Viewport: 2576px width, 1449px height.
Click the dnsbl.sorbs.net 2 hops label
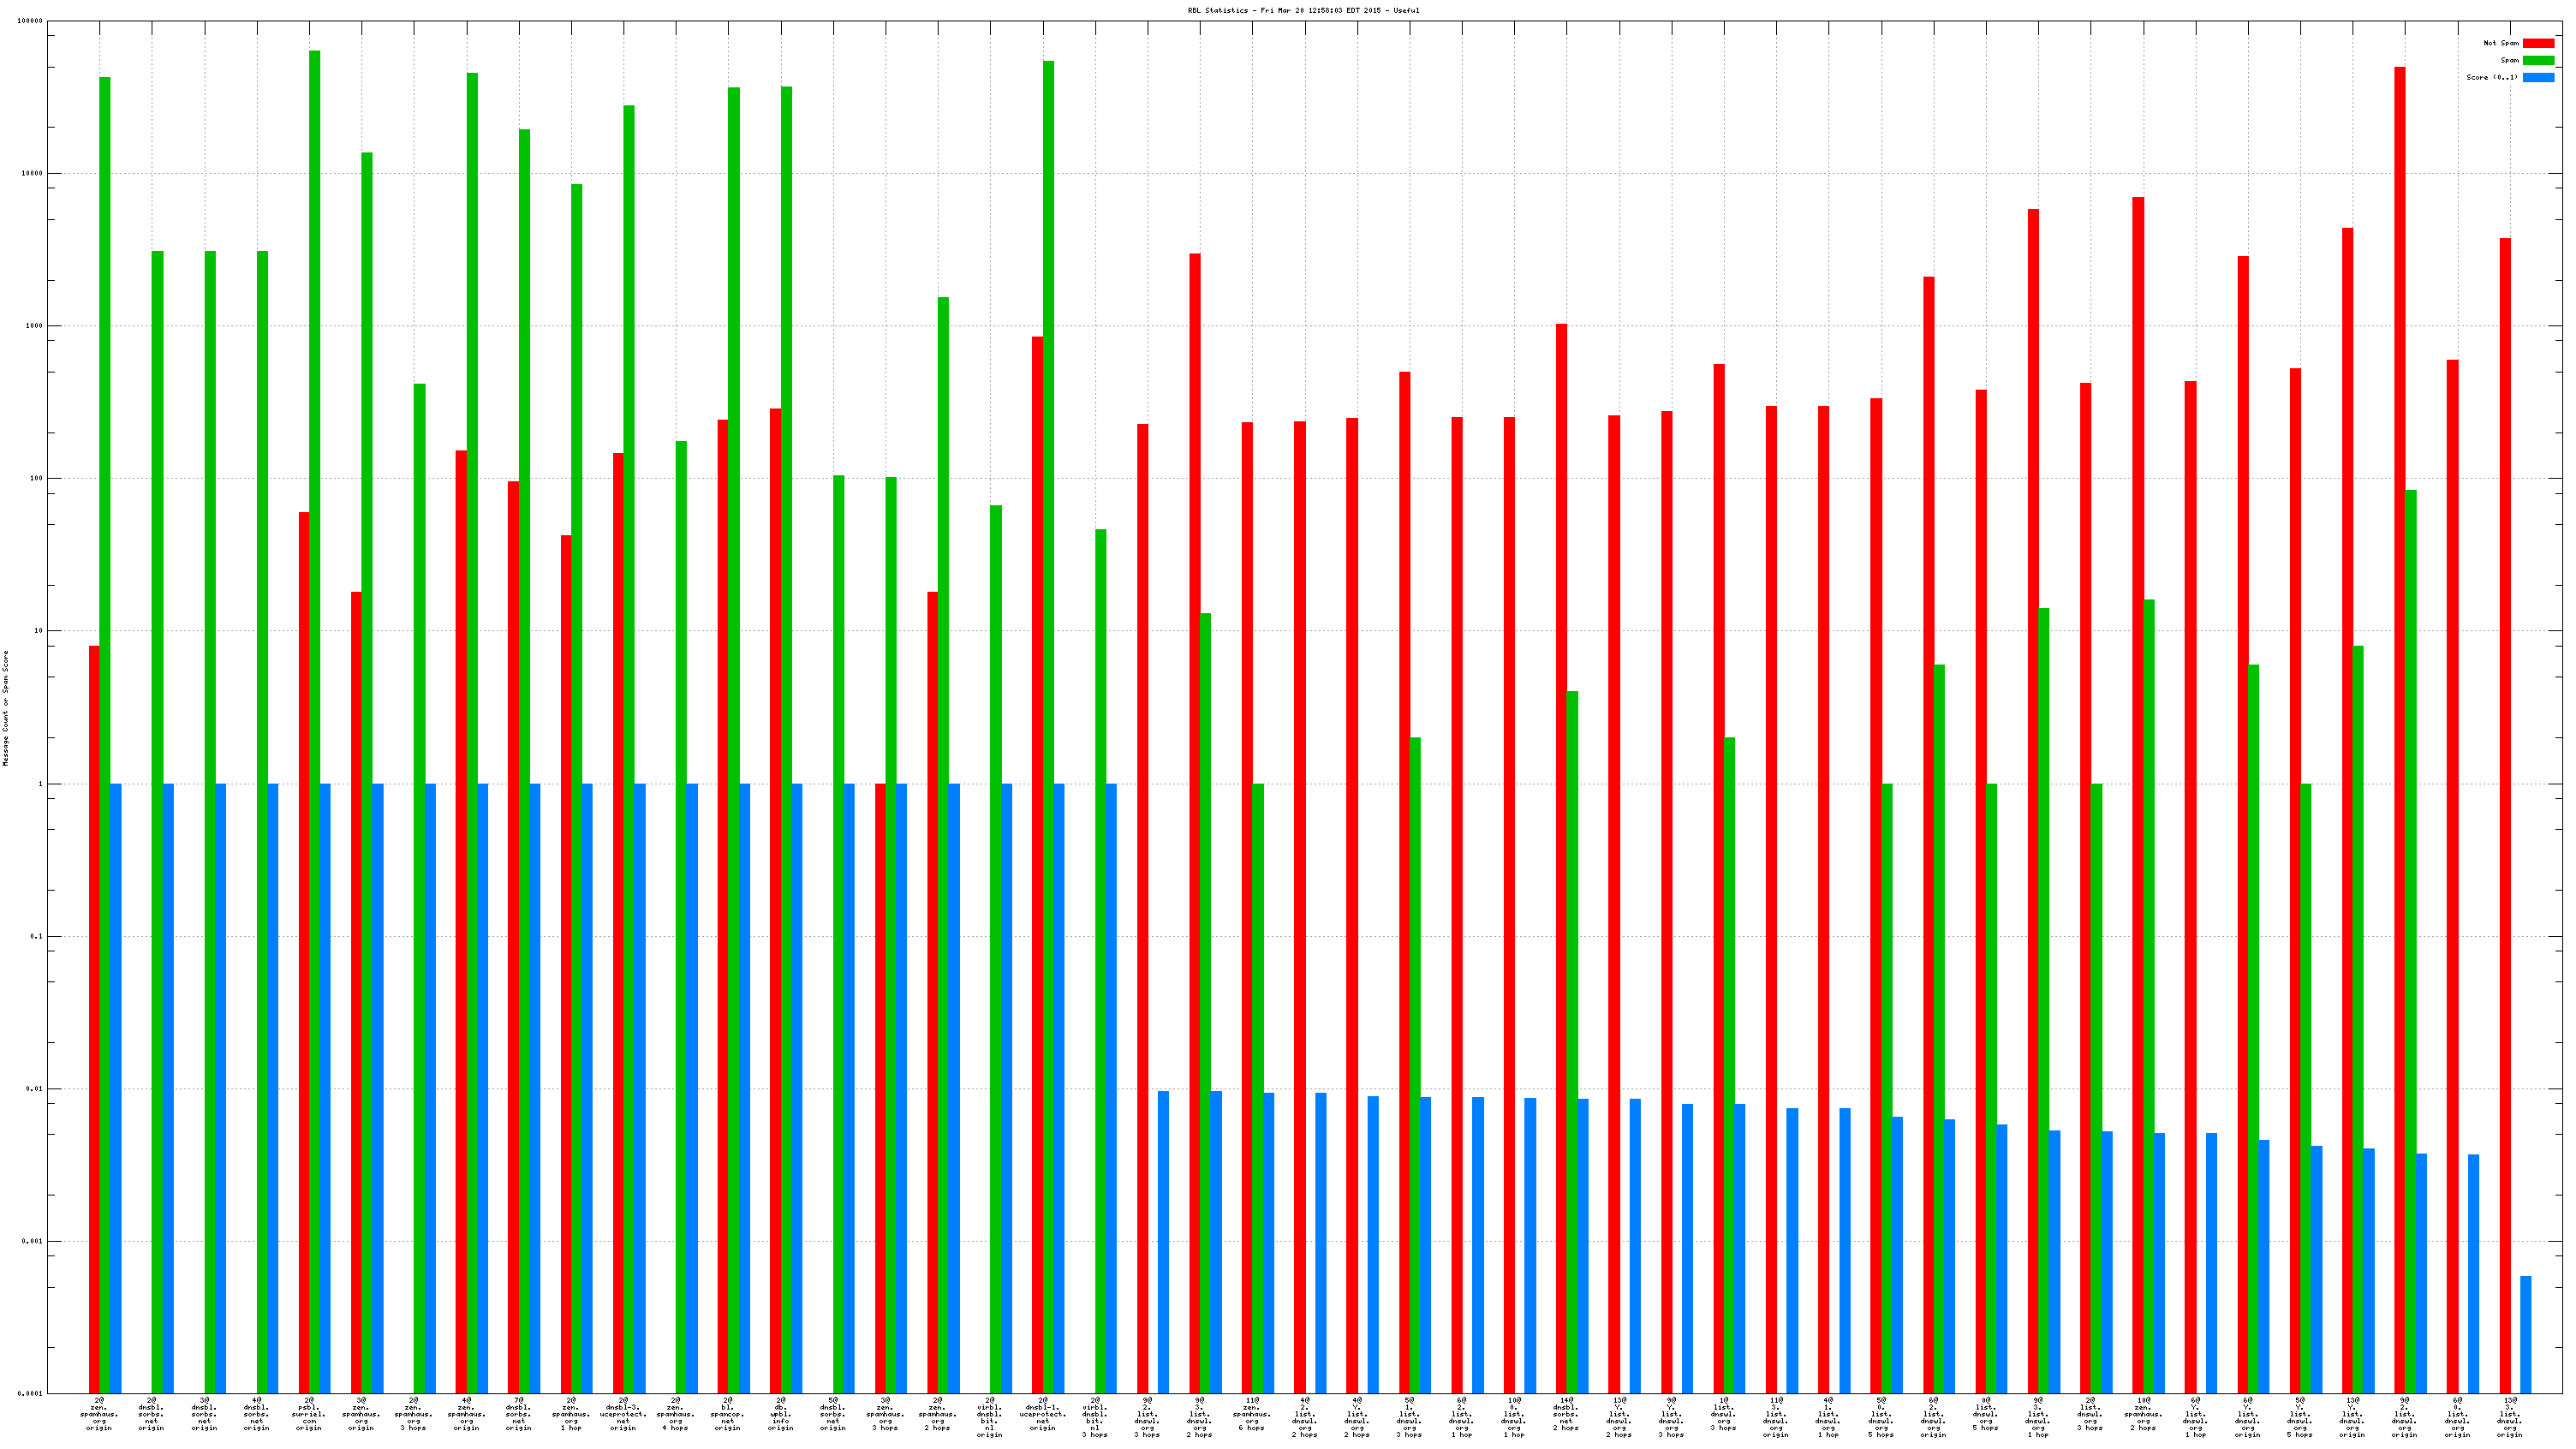[1566, 1413]
